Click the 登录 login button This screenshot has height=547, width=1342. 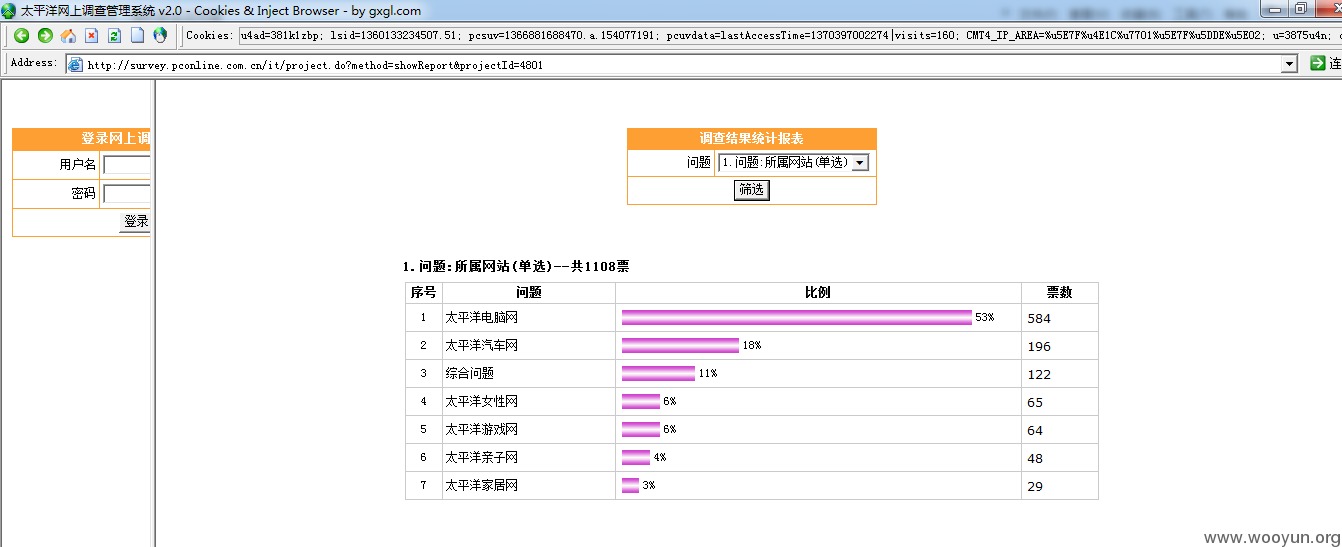[x=135, y=222]
